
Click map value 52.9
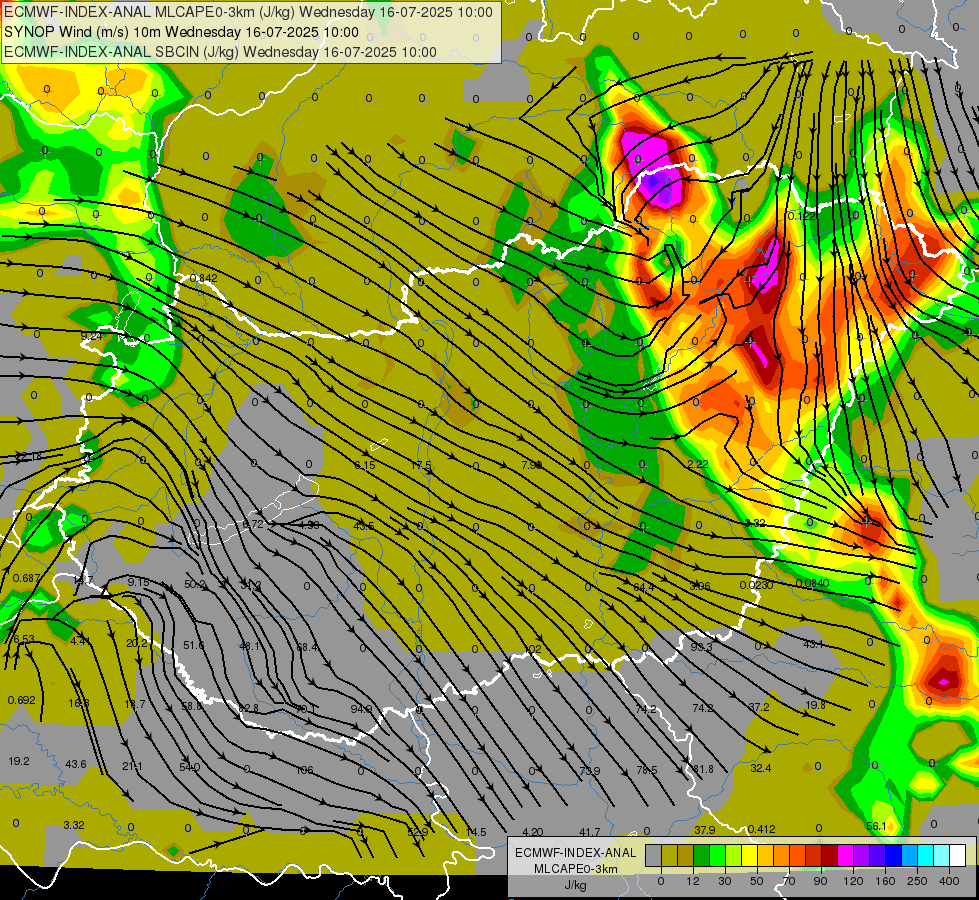tap(418, 833)
